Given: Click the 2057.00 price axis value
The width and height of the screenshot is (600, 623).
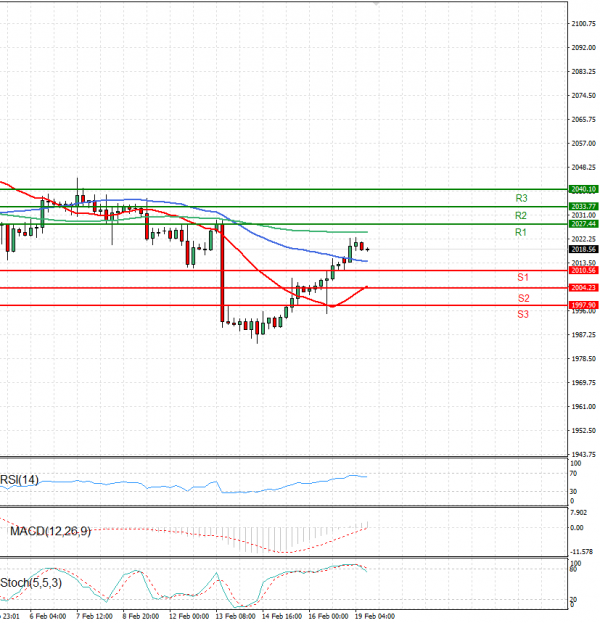Looking at the screenshot, I should point(583,143).
